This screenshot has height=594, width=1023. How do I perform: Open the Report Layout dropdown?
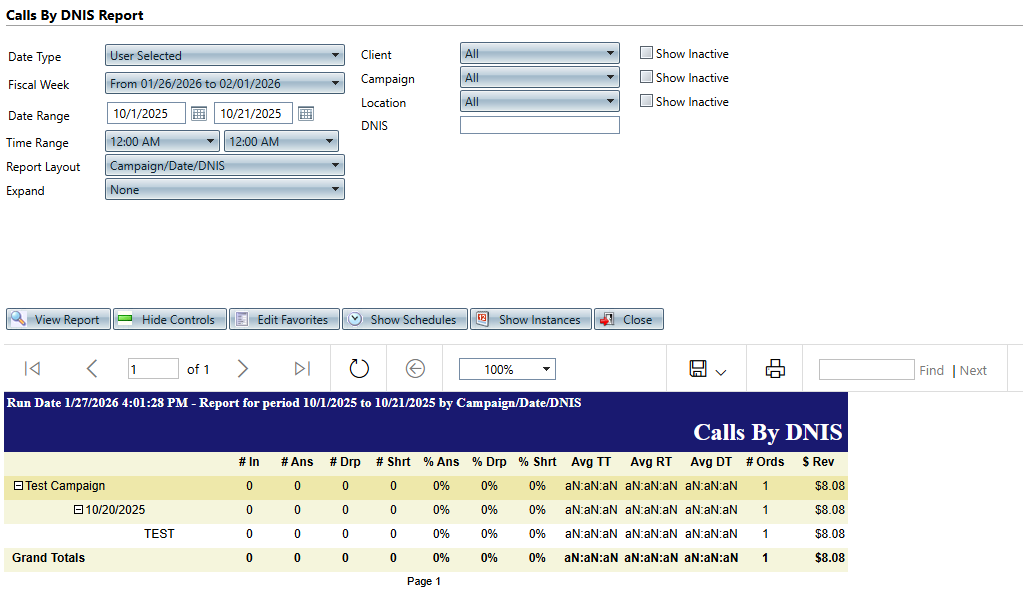coord(225,166)
